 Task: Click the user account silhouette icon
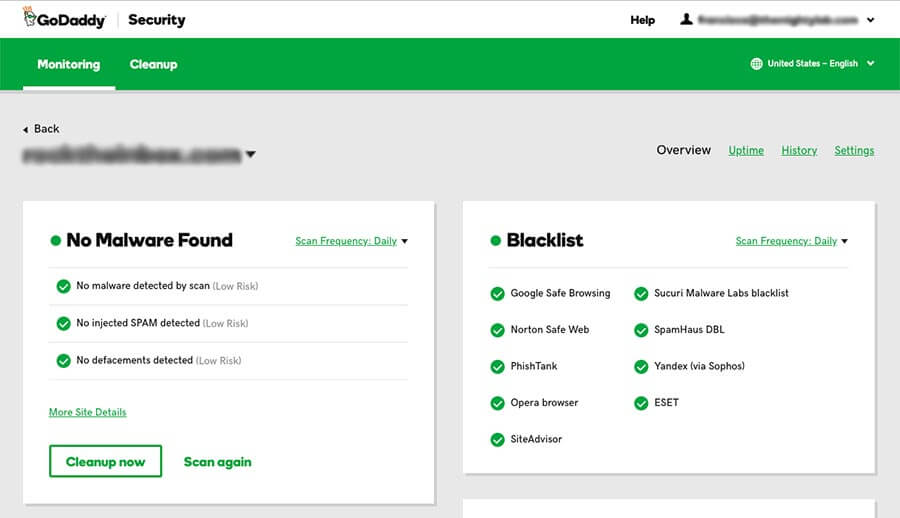coord(686,20)
